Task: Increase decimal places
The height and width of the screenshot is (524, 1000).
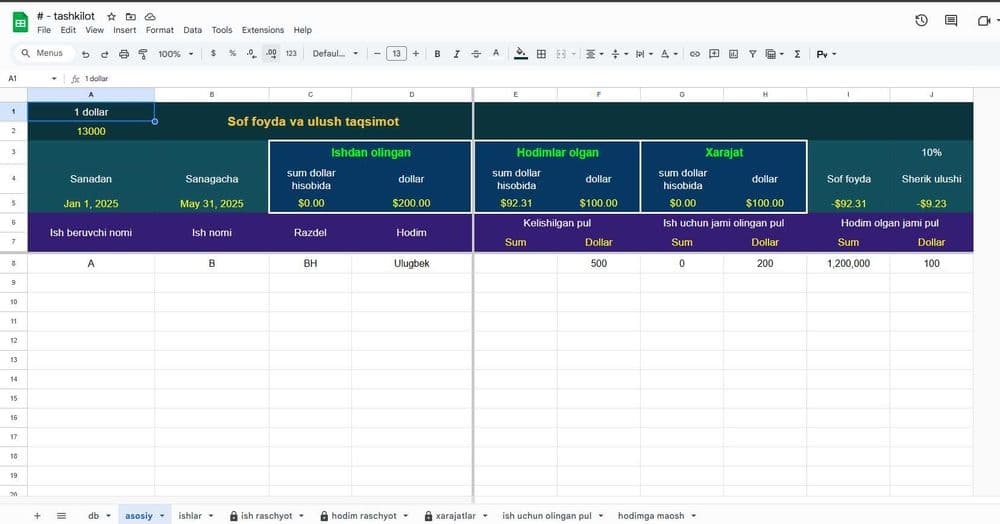Action: click(x=271, y=54)
